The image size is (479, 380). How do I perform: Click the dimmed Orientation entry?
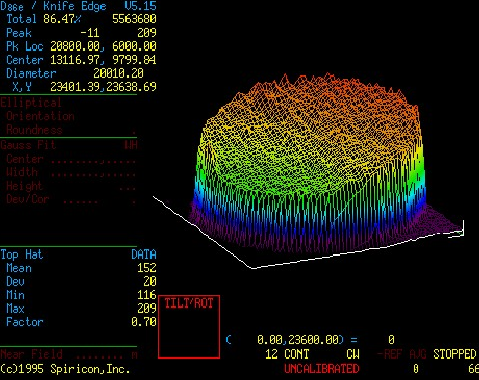click(x=40, y=116)
